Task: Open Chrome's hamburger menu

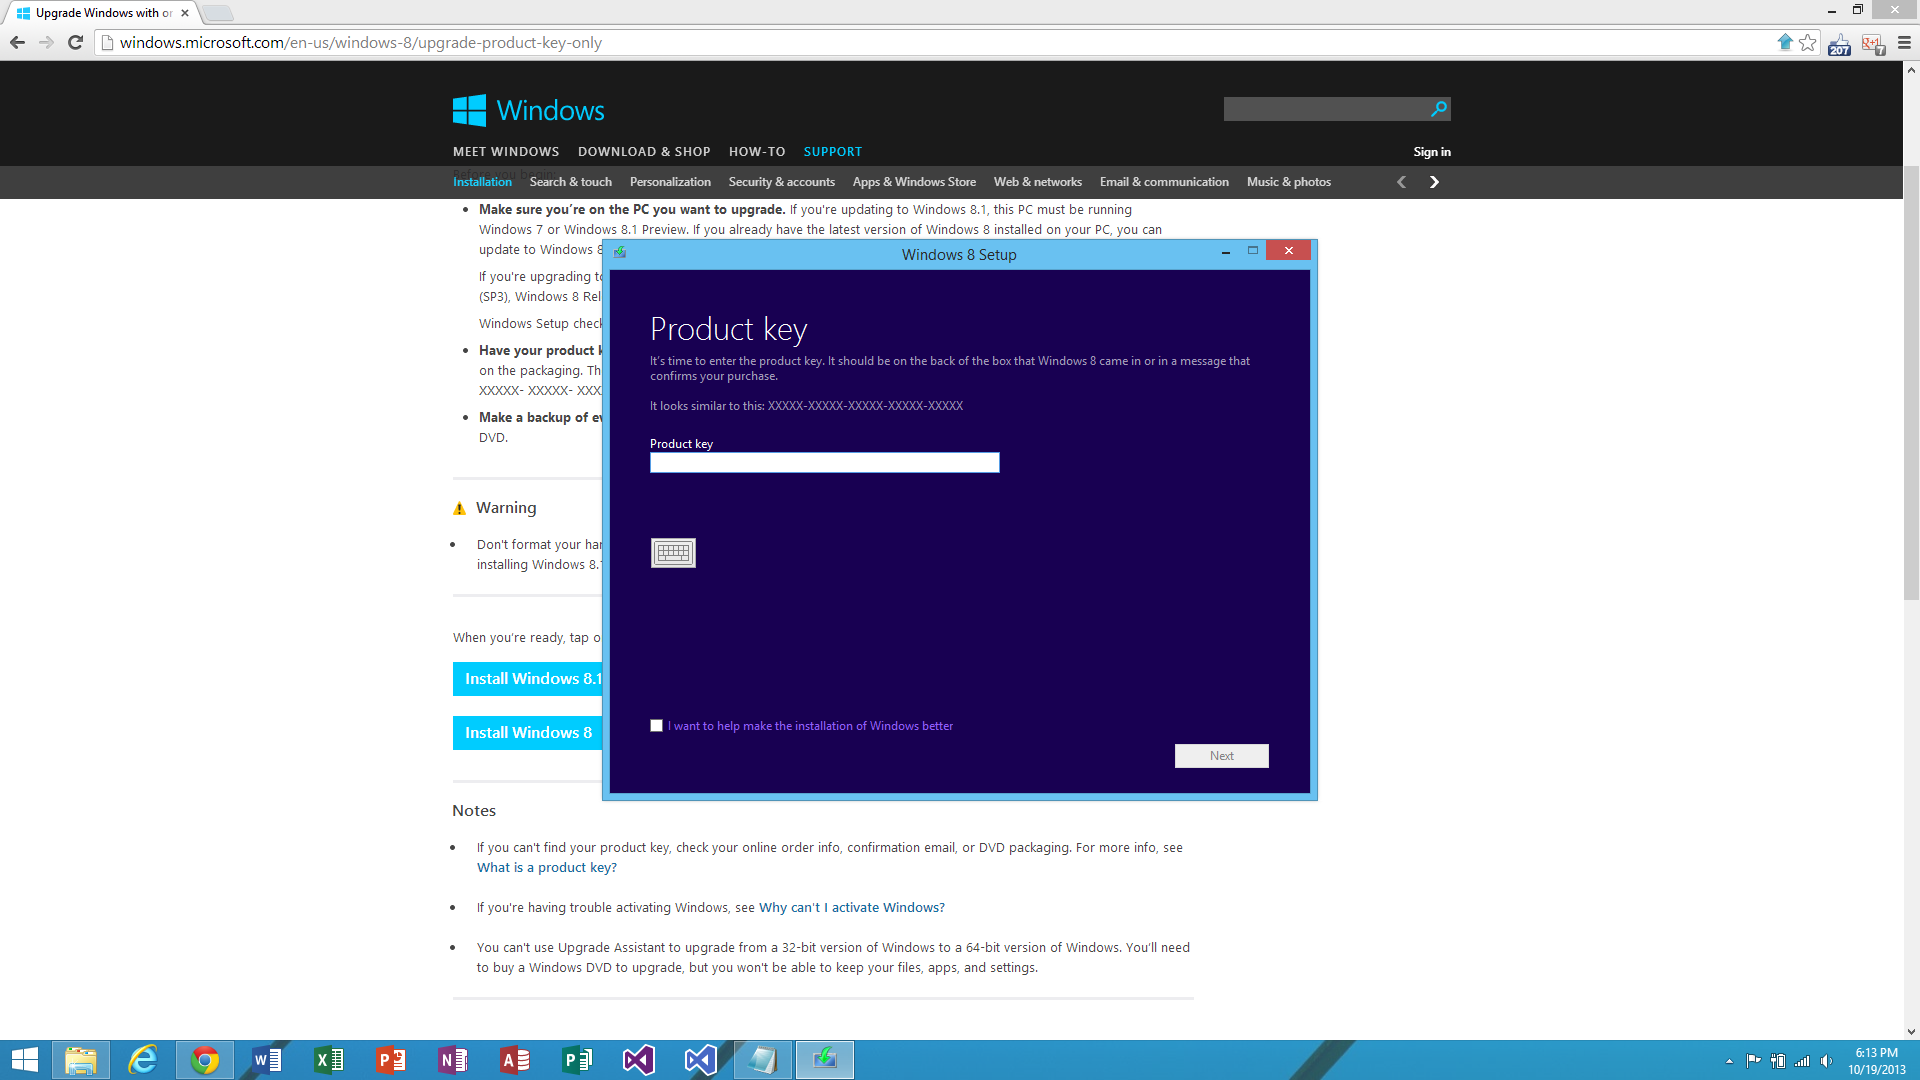Action: [1904, 42]
